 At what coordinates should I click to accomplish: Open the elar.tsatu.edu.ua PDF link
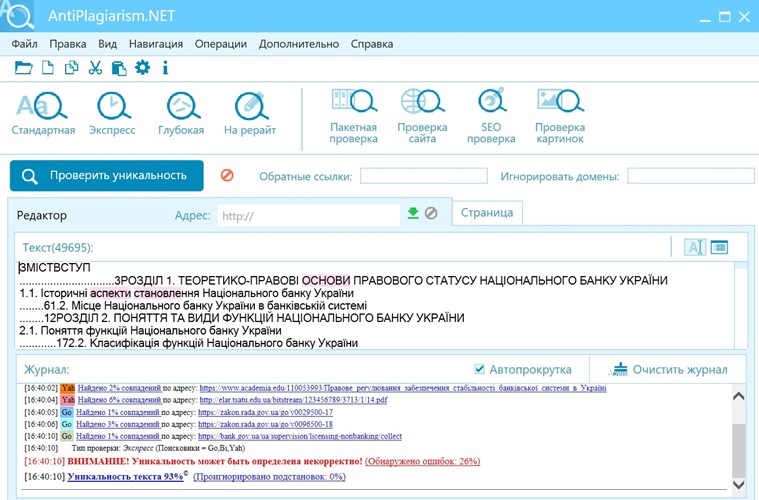point(293,400)
